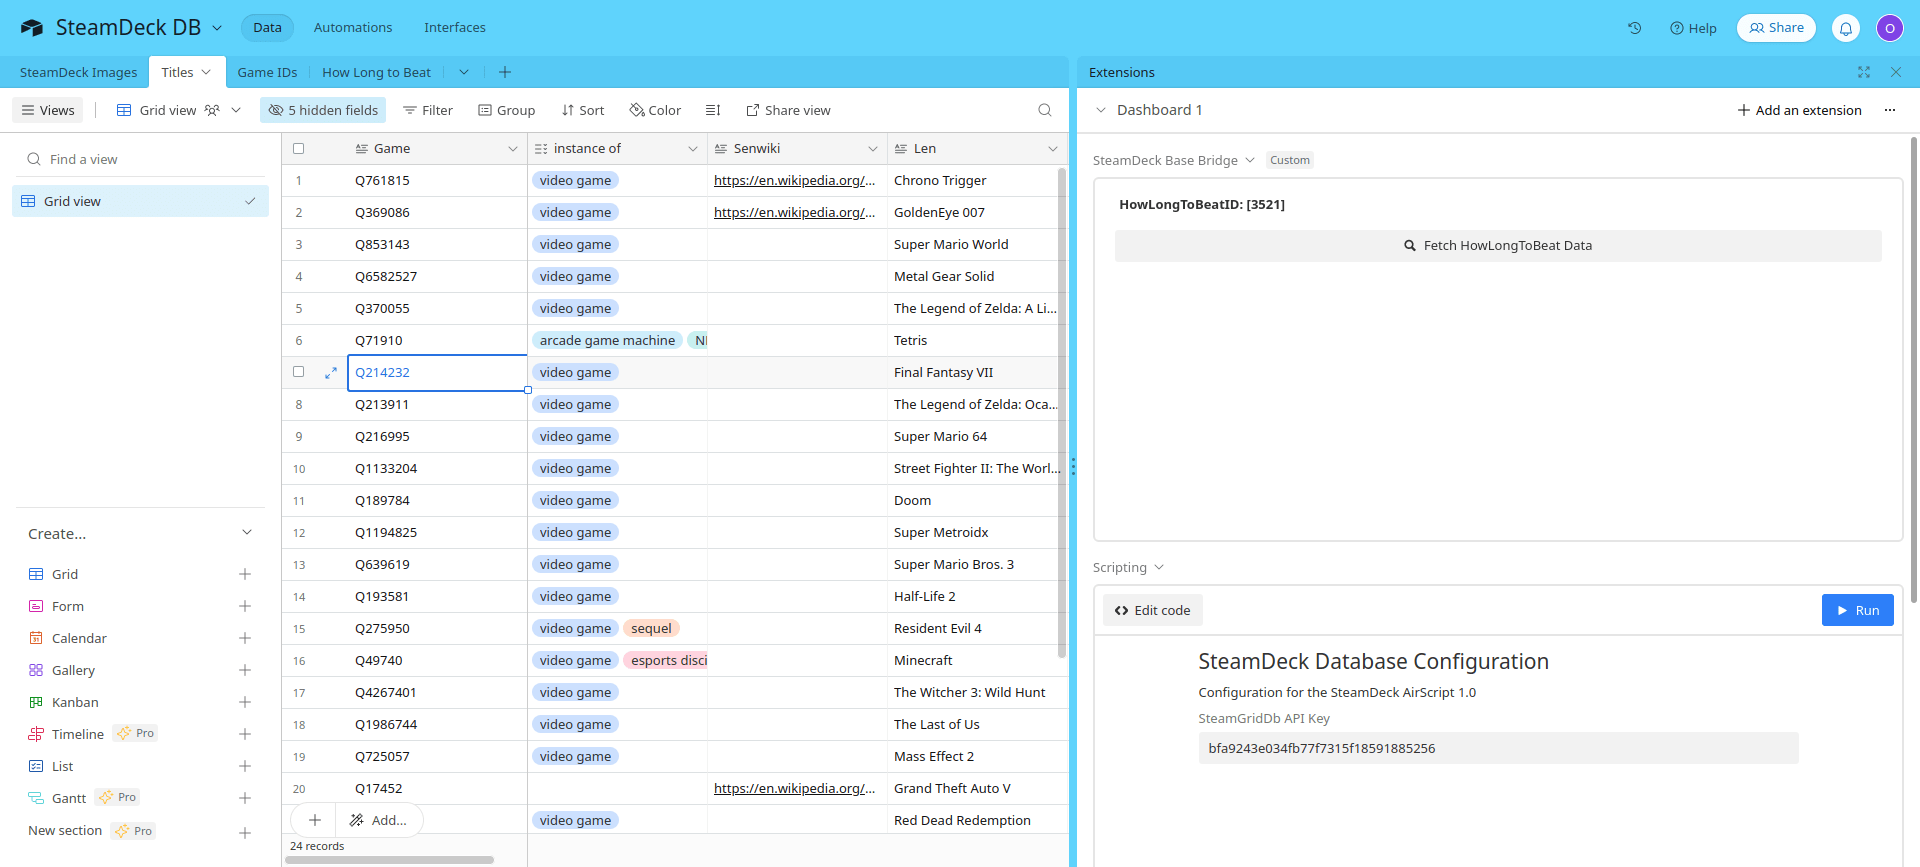Open the notifications bell
The width and height of the screenshot is (1920, 867).
click(x=1846, y=28)
